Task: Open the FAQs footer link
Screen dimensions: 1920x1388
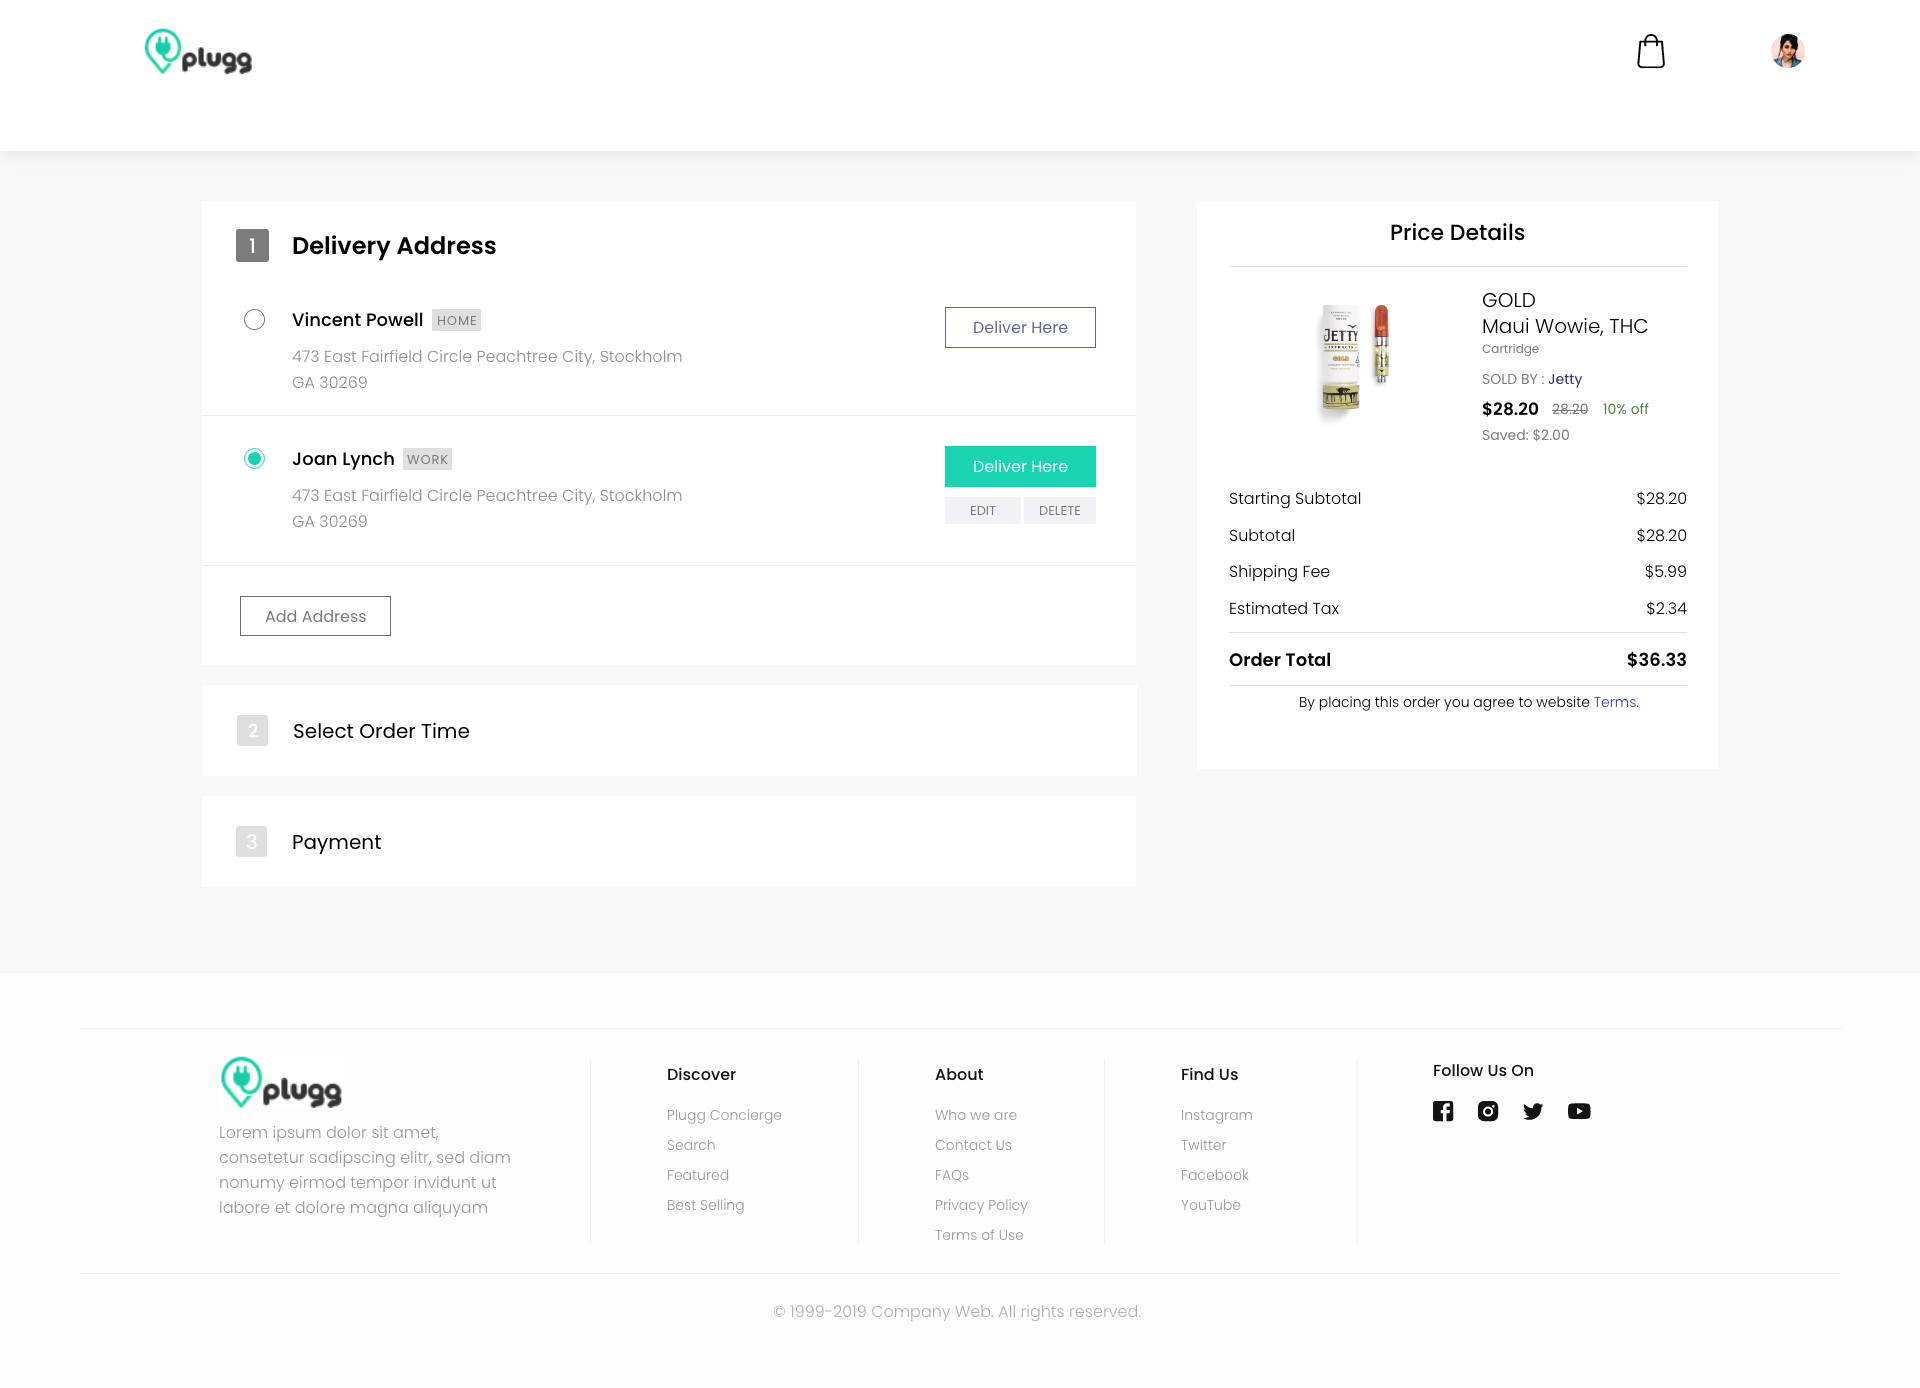Action: tap(952, 1175)
